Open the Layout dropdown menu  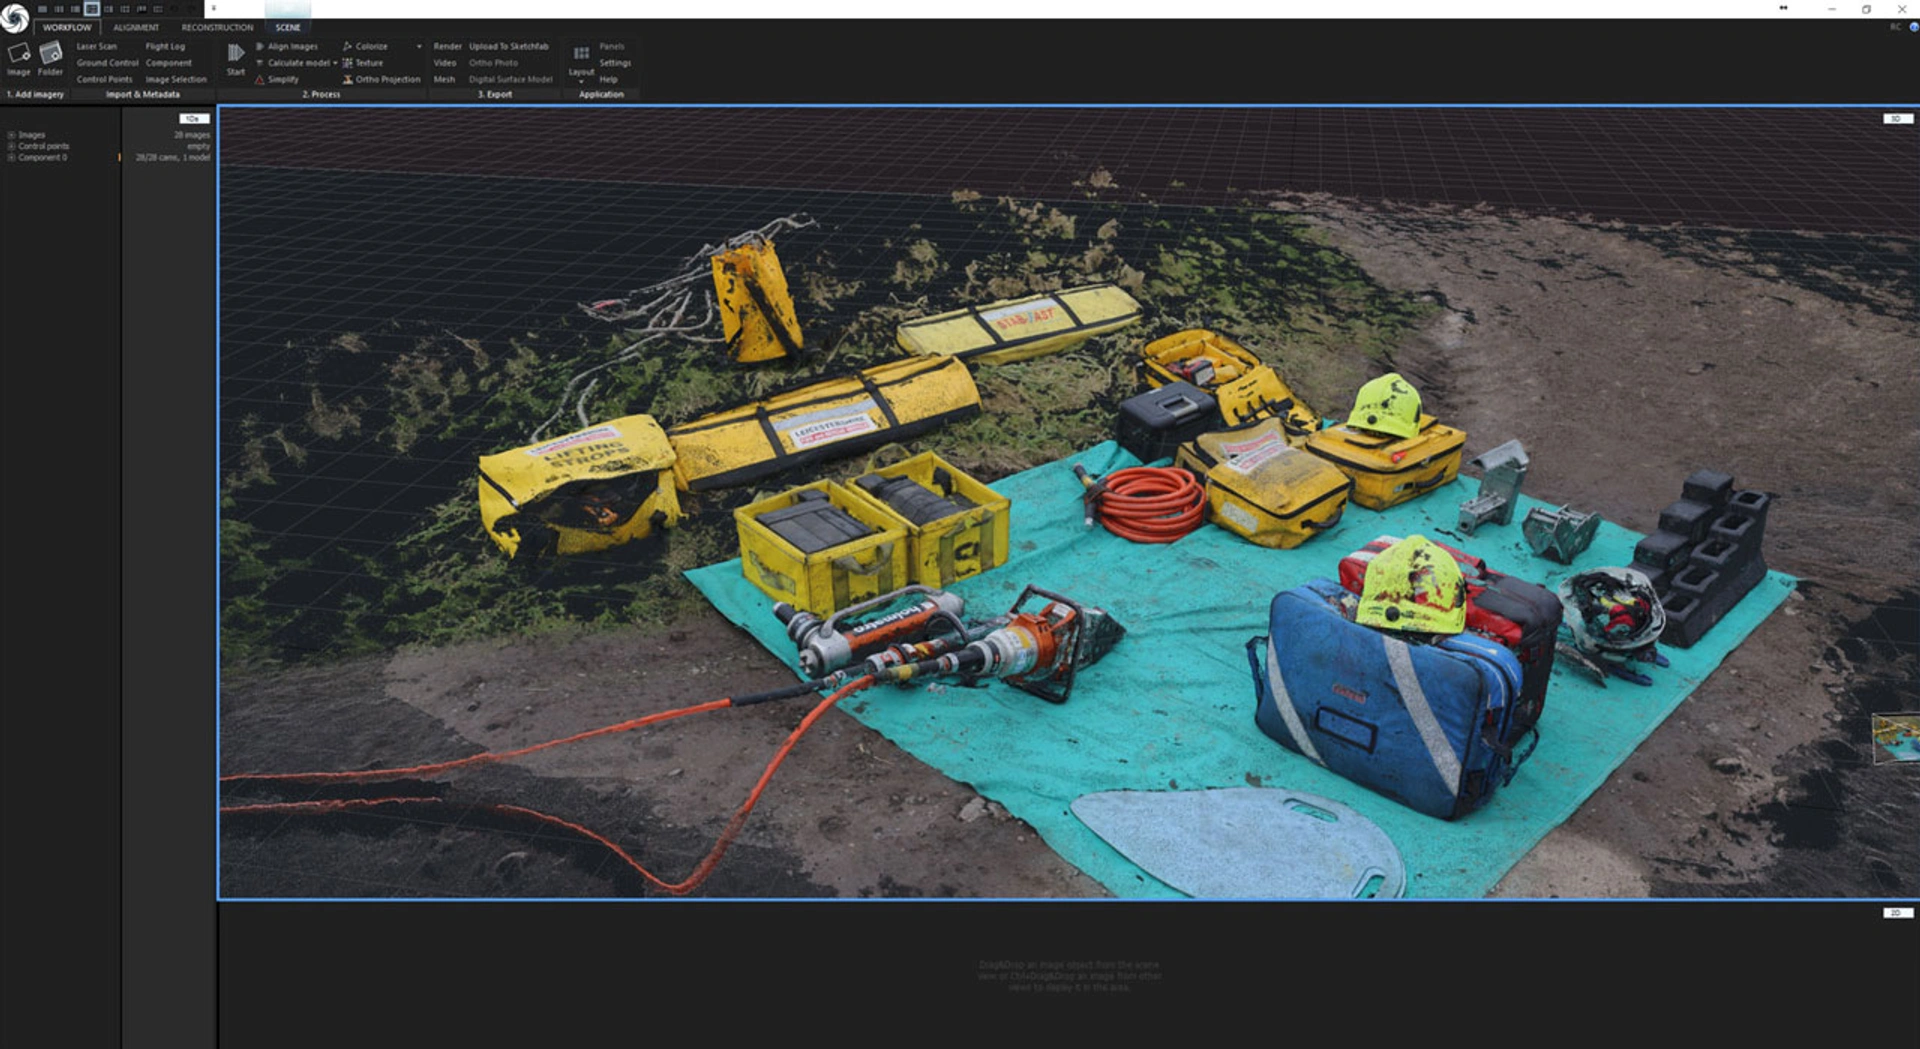pyautogui.click(x=581, y=80)
